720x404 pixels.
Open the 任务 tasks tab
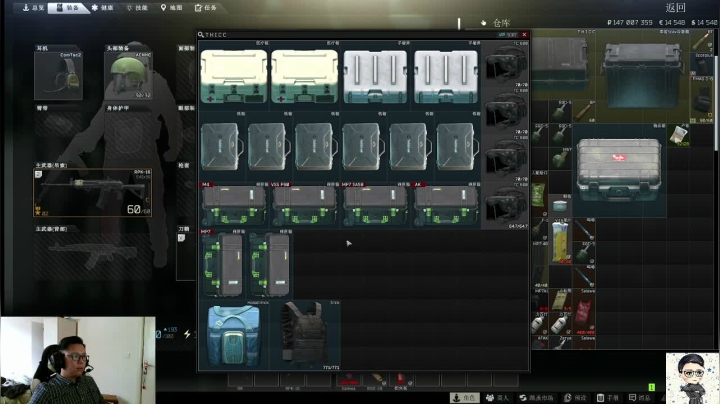pos(206,8)
